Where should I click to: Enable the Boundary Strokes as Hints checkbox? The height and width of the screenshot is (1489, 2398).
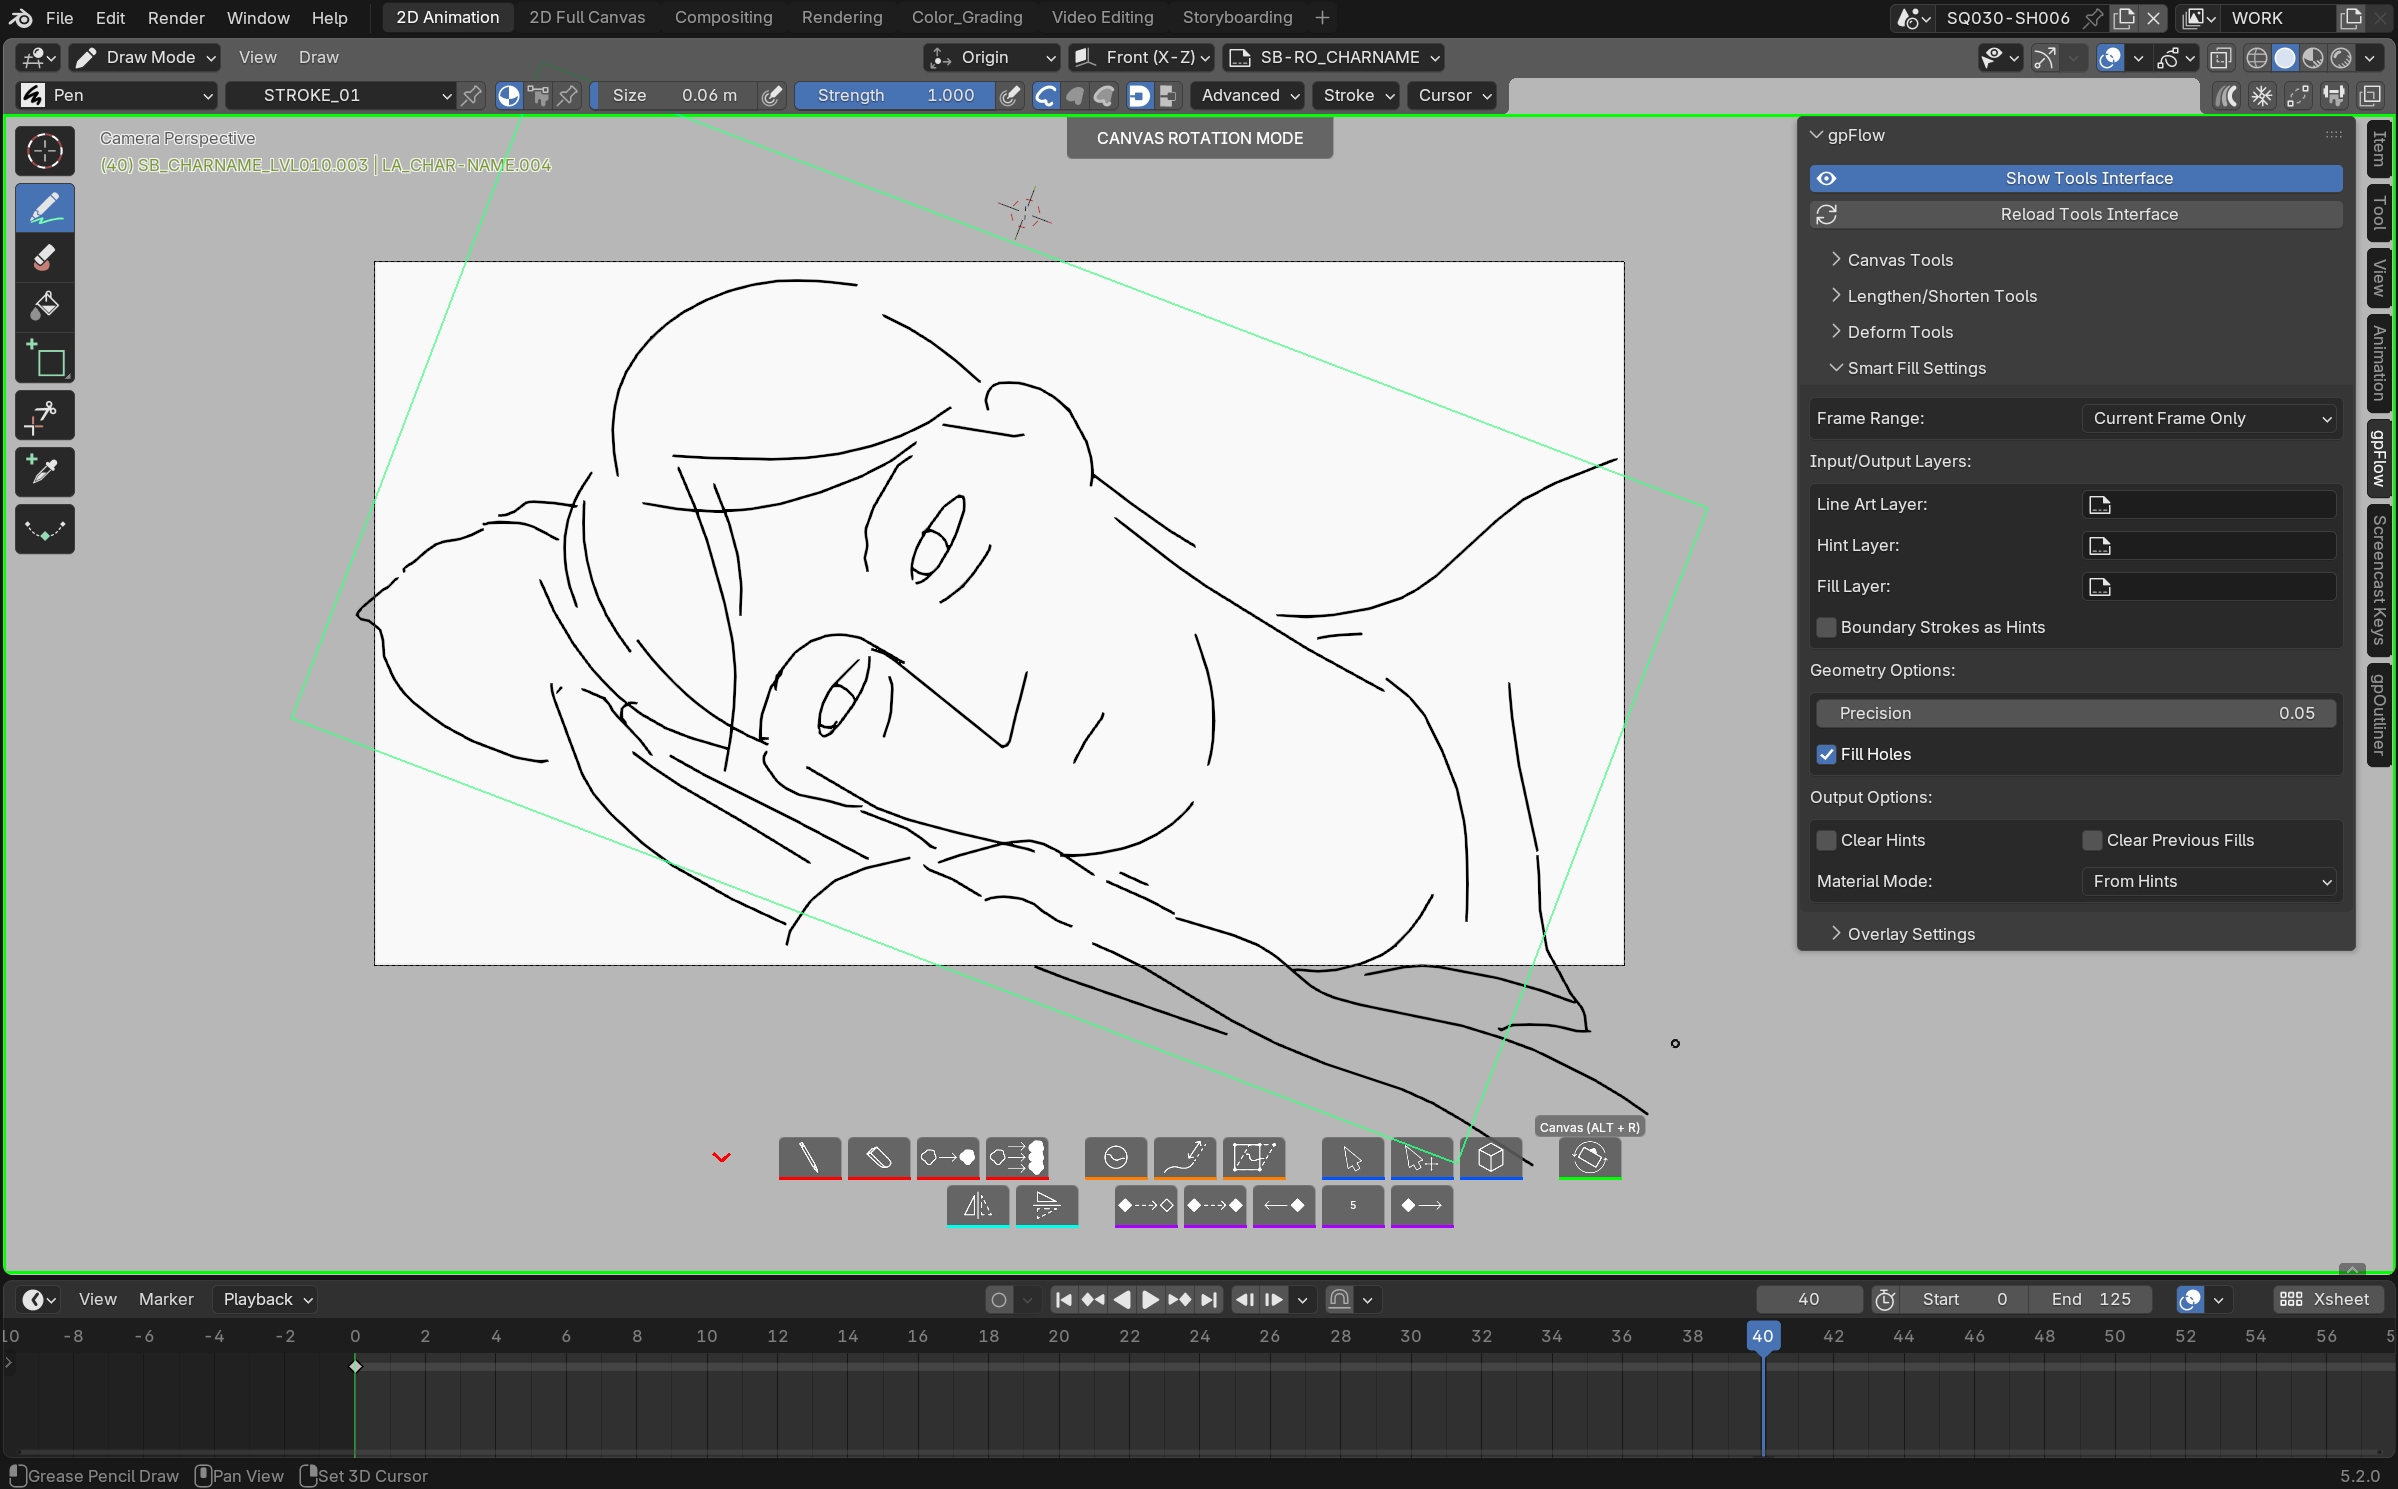pos(1826,627)
